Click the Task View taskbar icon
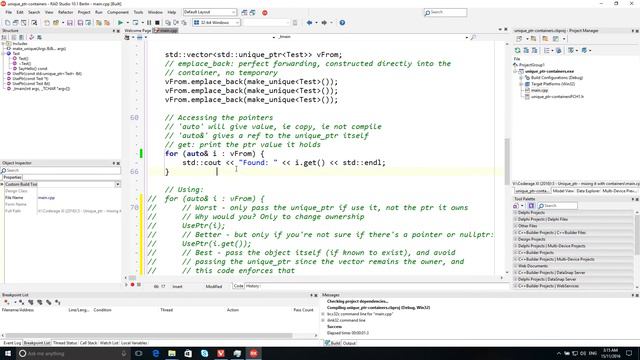640x360 pixels. [x=139, y=353]
